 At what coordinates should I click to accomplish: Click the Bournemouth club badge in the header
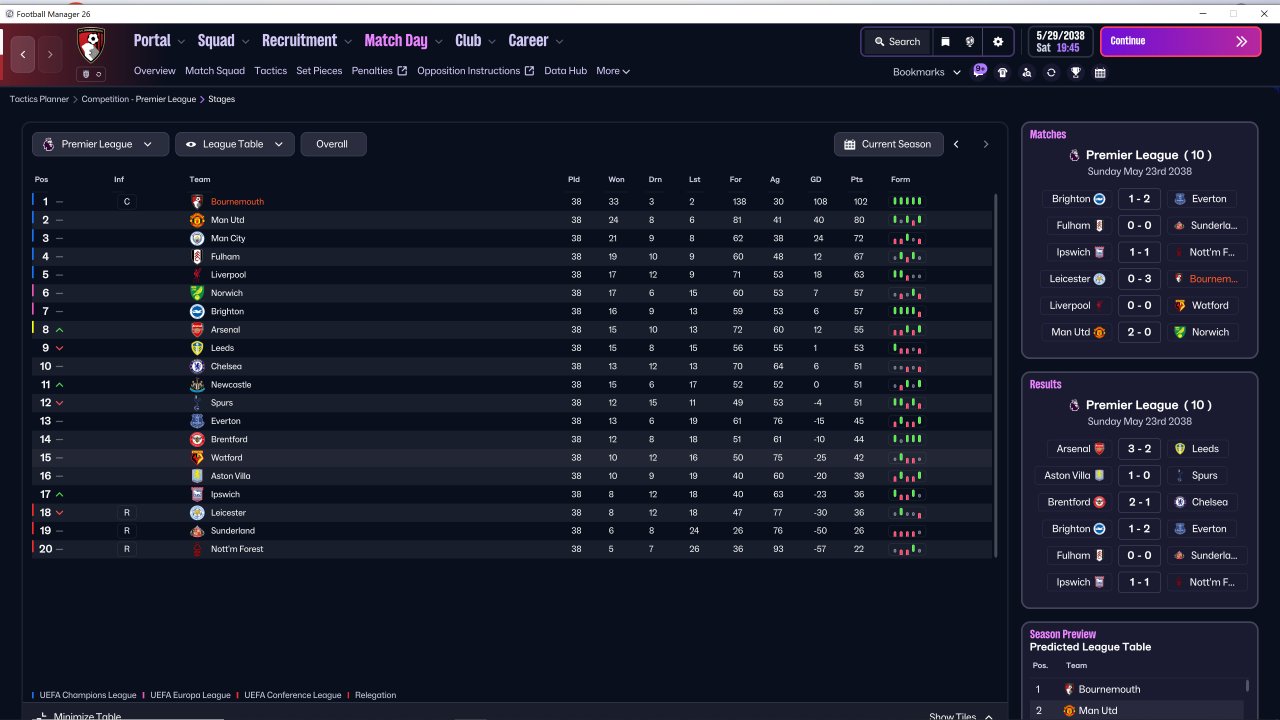pos(91,44)
